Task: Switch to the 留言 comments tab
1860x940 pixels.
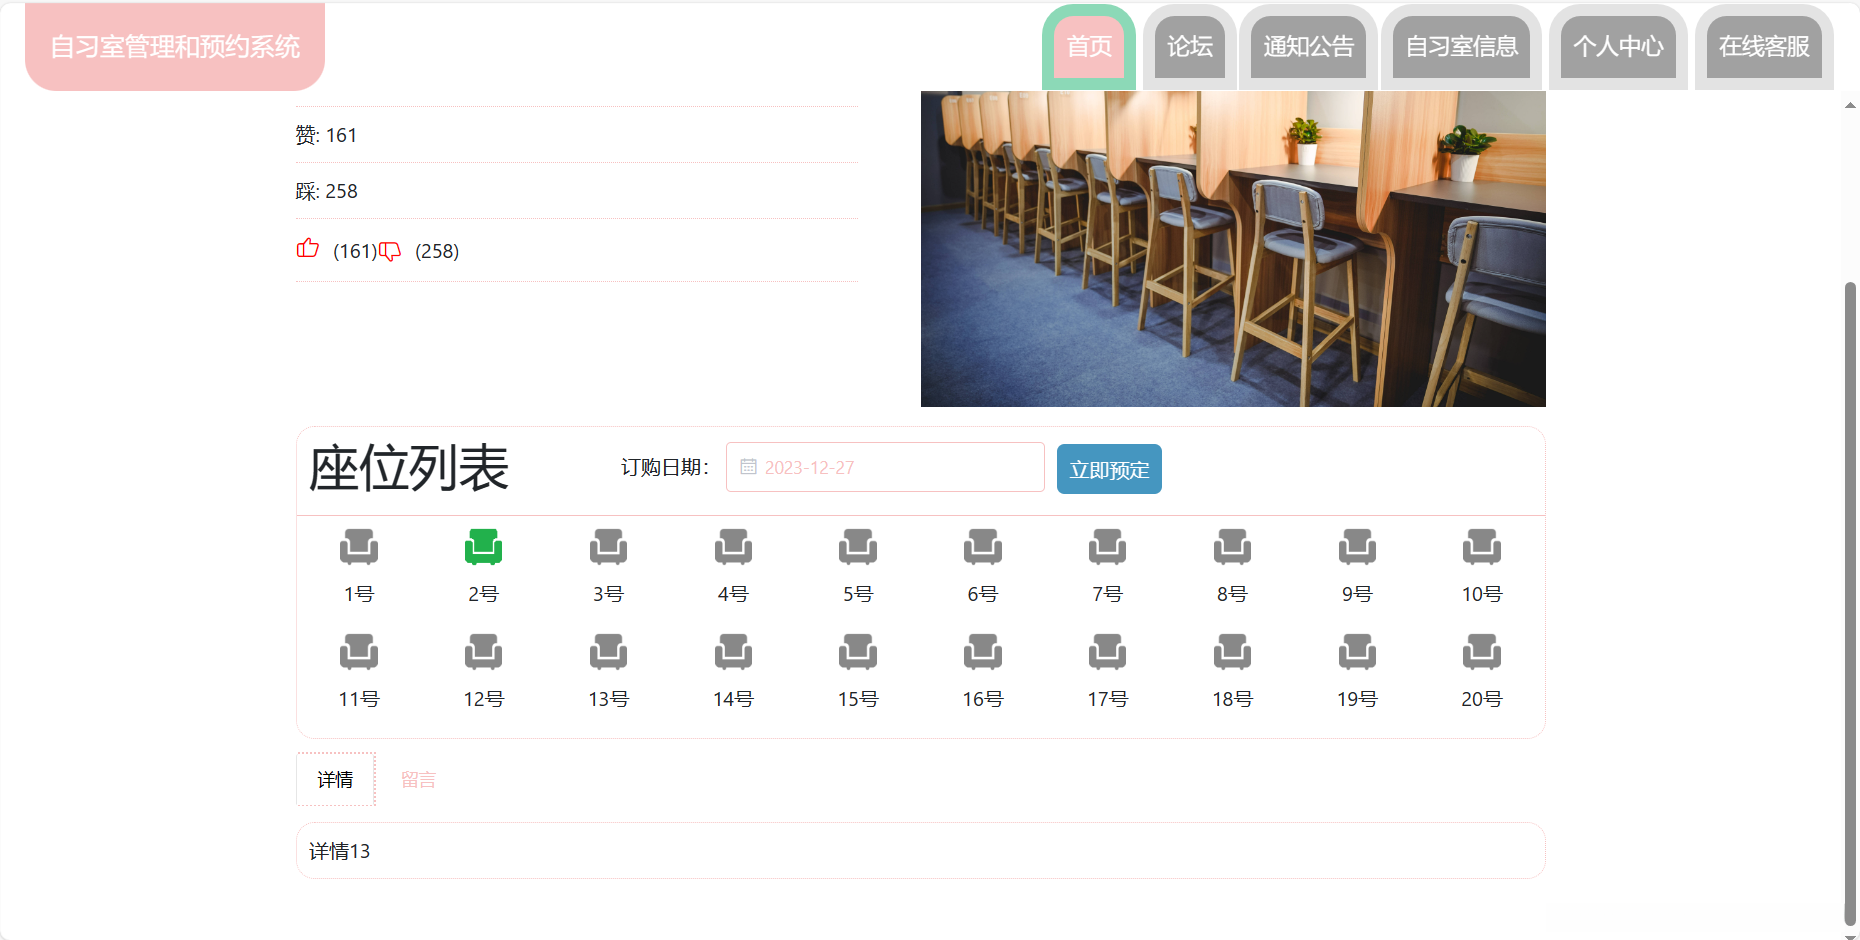Action: [418, 779]
